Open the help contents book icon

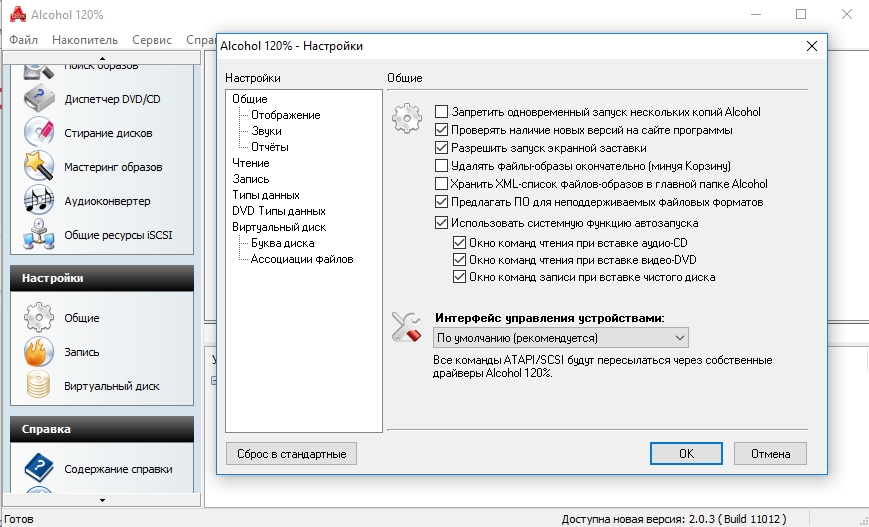[39, 469]
